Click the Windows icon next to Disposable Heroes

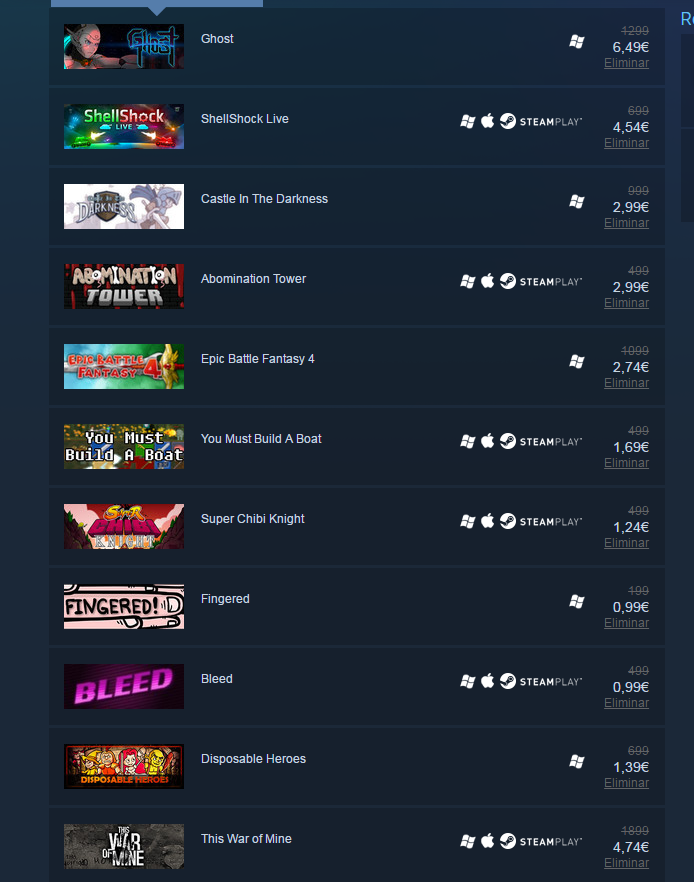point(576,762)
